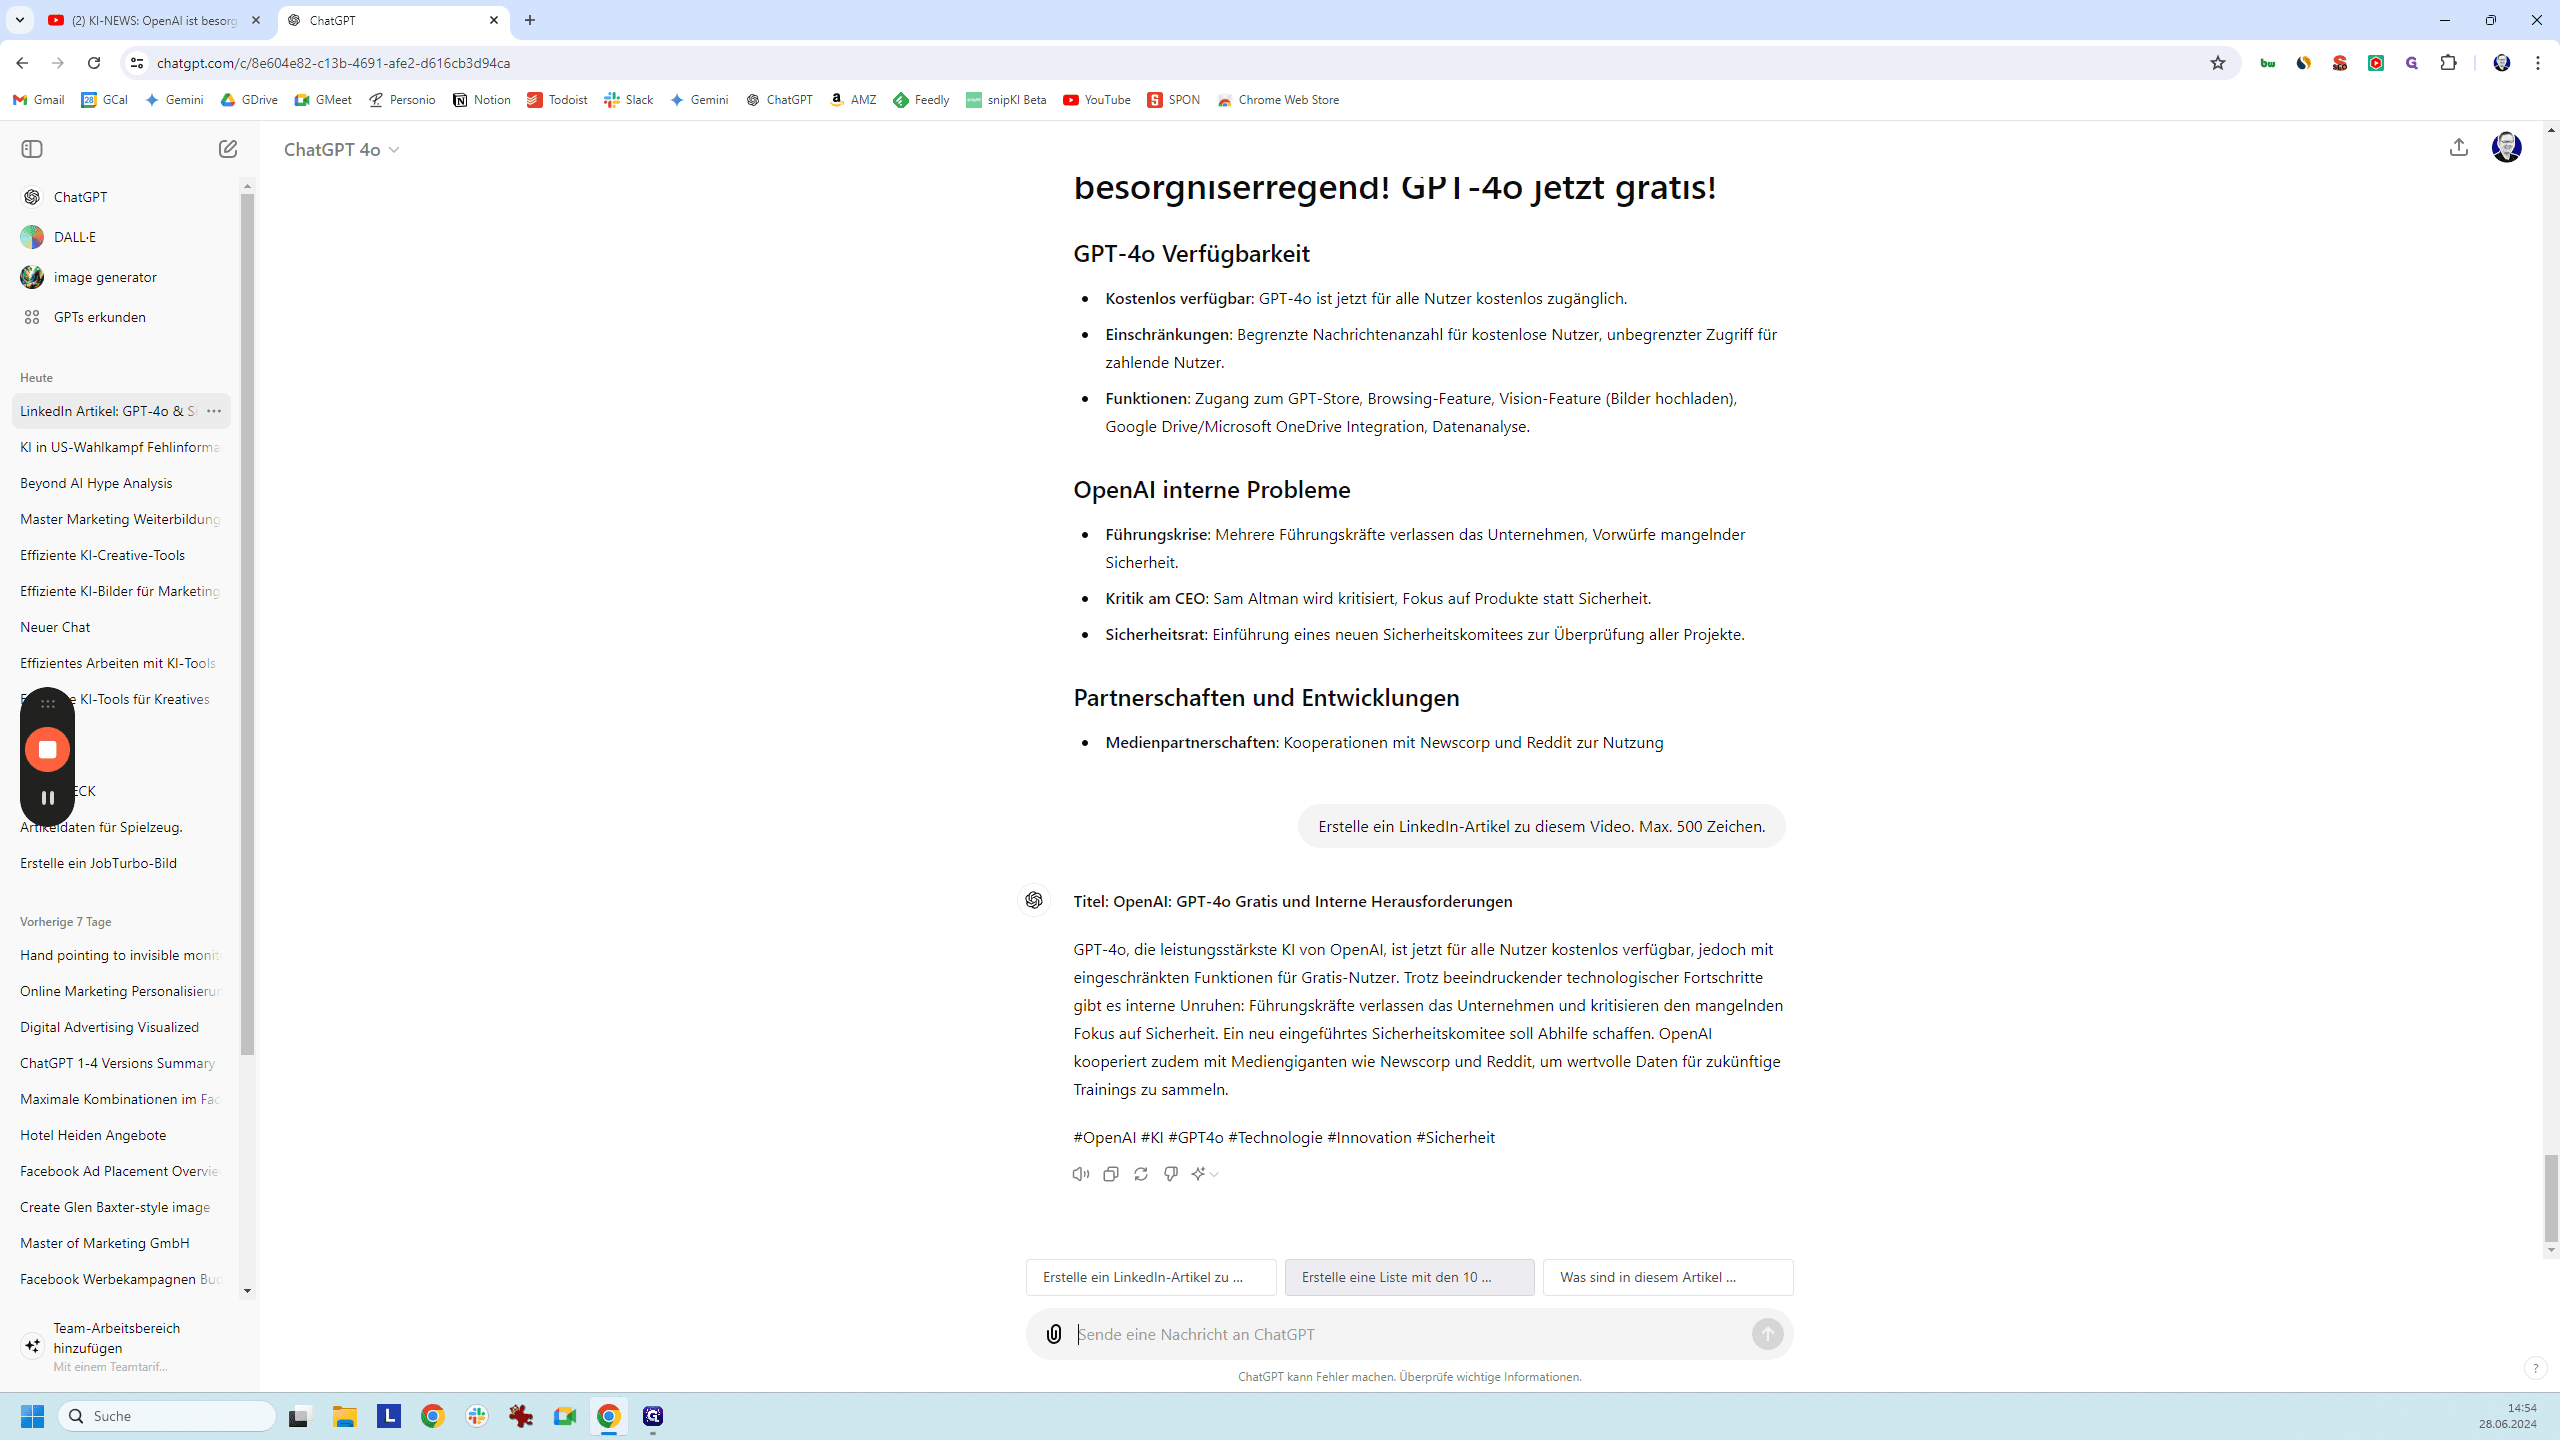Viewport: 2560px width, 1440px height.
Task: Go back to previous page
Action: (x=22, y=63)
